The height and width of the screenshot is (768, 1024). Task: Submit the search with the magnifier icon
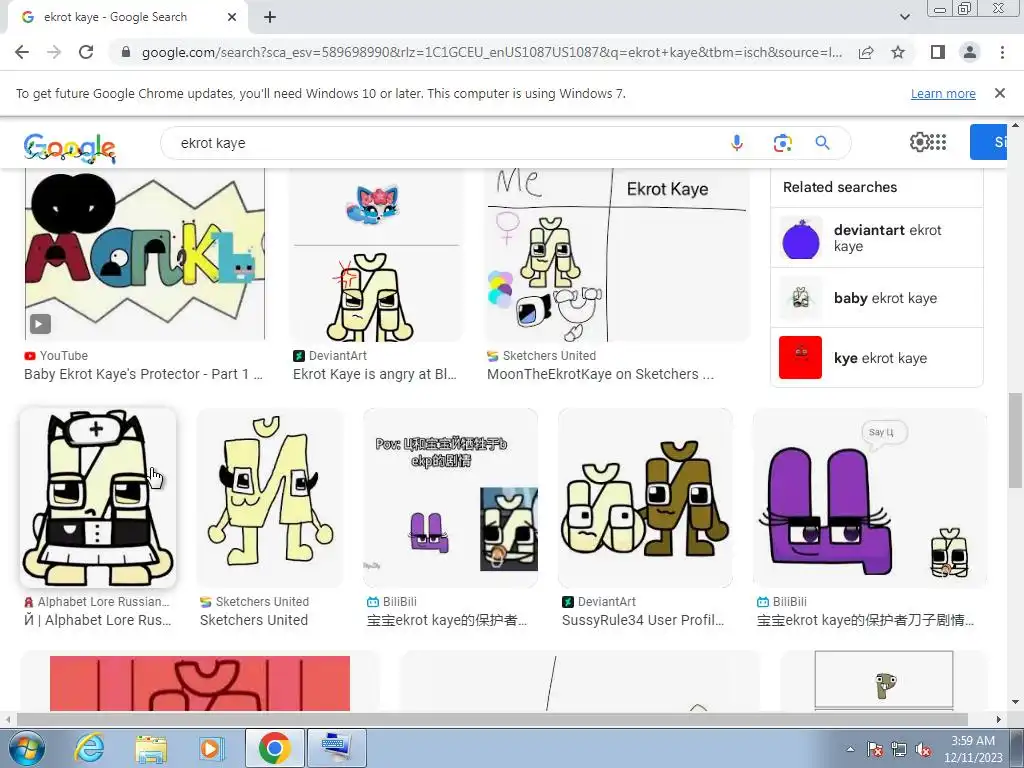pyautogui.click(x=822, y=142)
